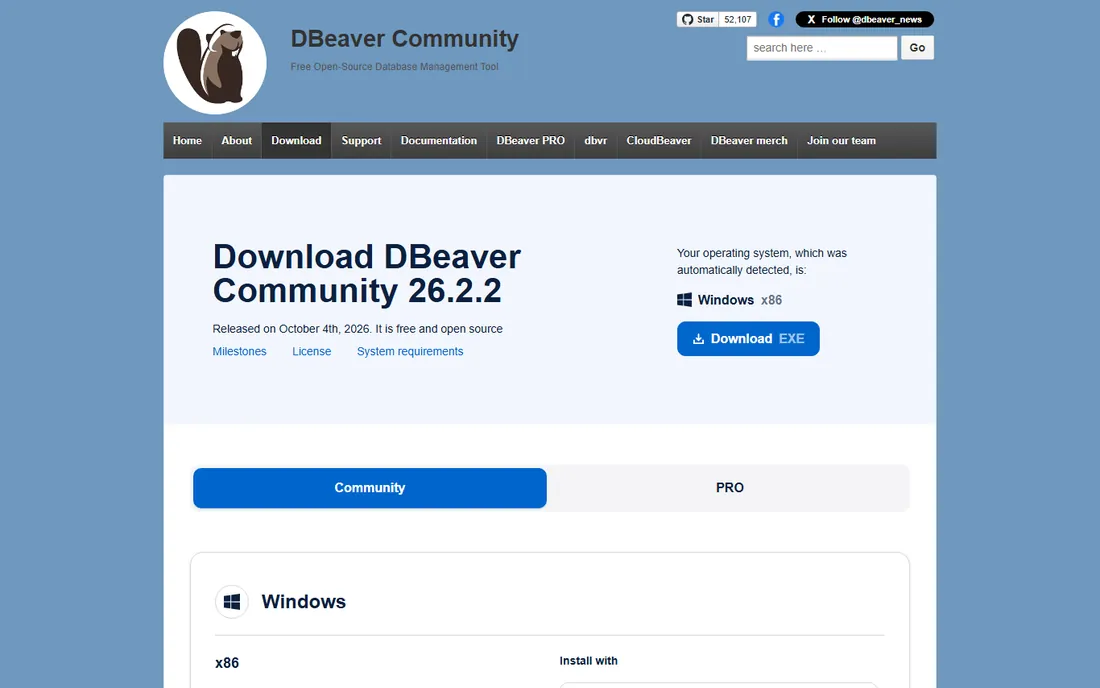Click the x86 row label
The height and width of the screenshot is (688, 1100).
(227, 663)
